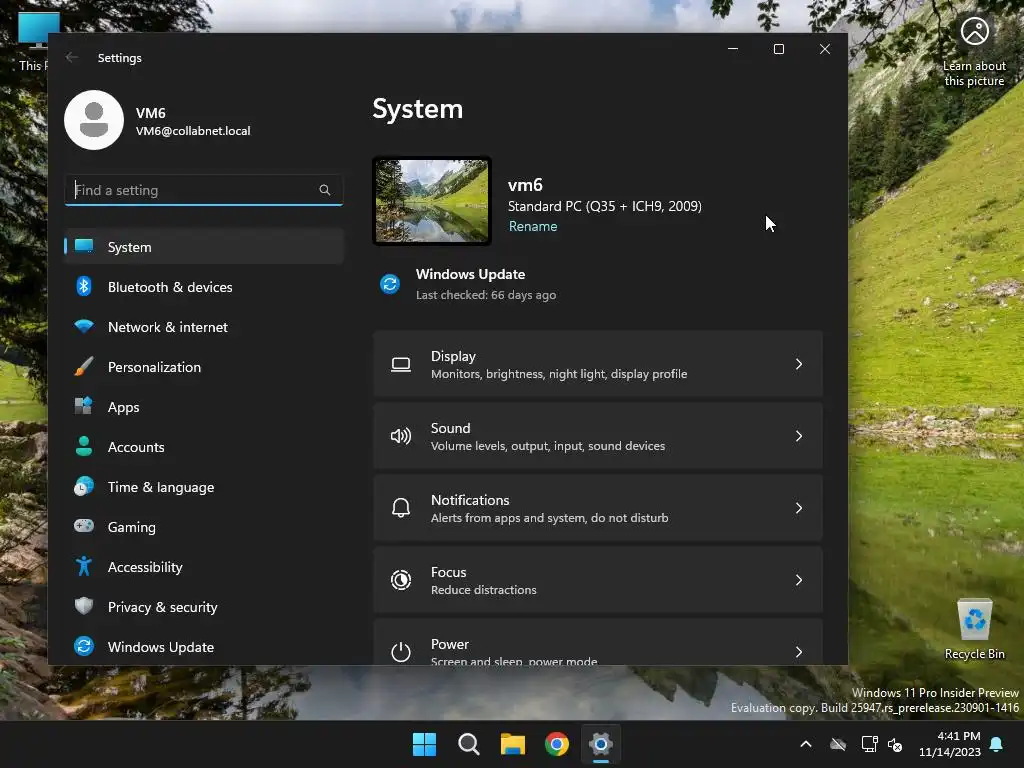Click the Display laptop icon

pos(401,364)
